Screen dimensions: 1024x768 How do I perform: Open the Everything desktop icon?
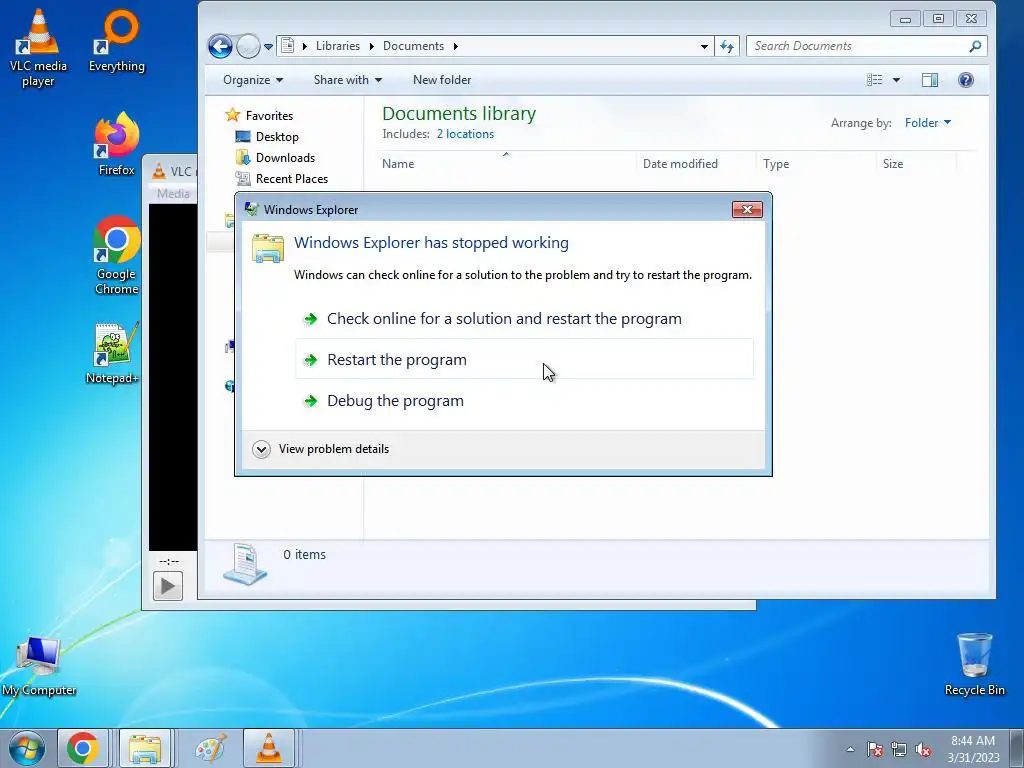click(117, 41)
